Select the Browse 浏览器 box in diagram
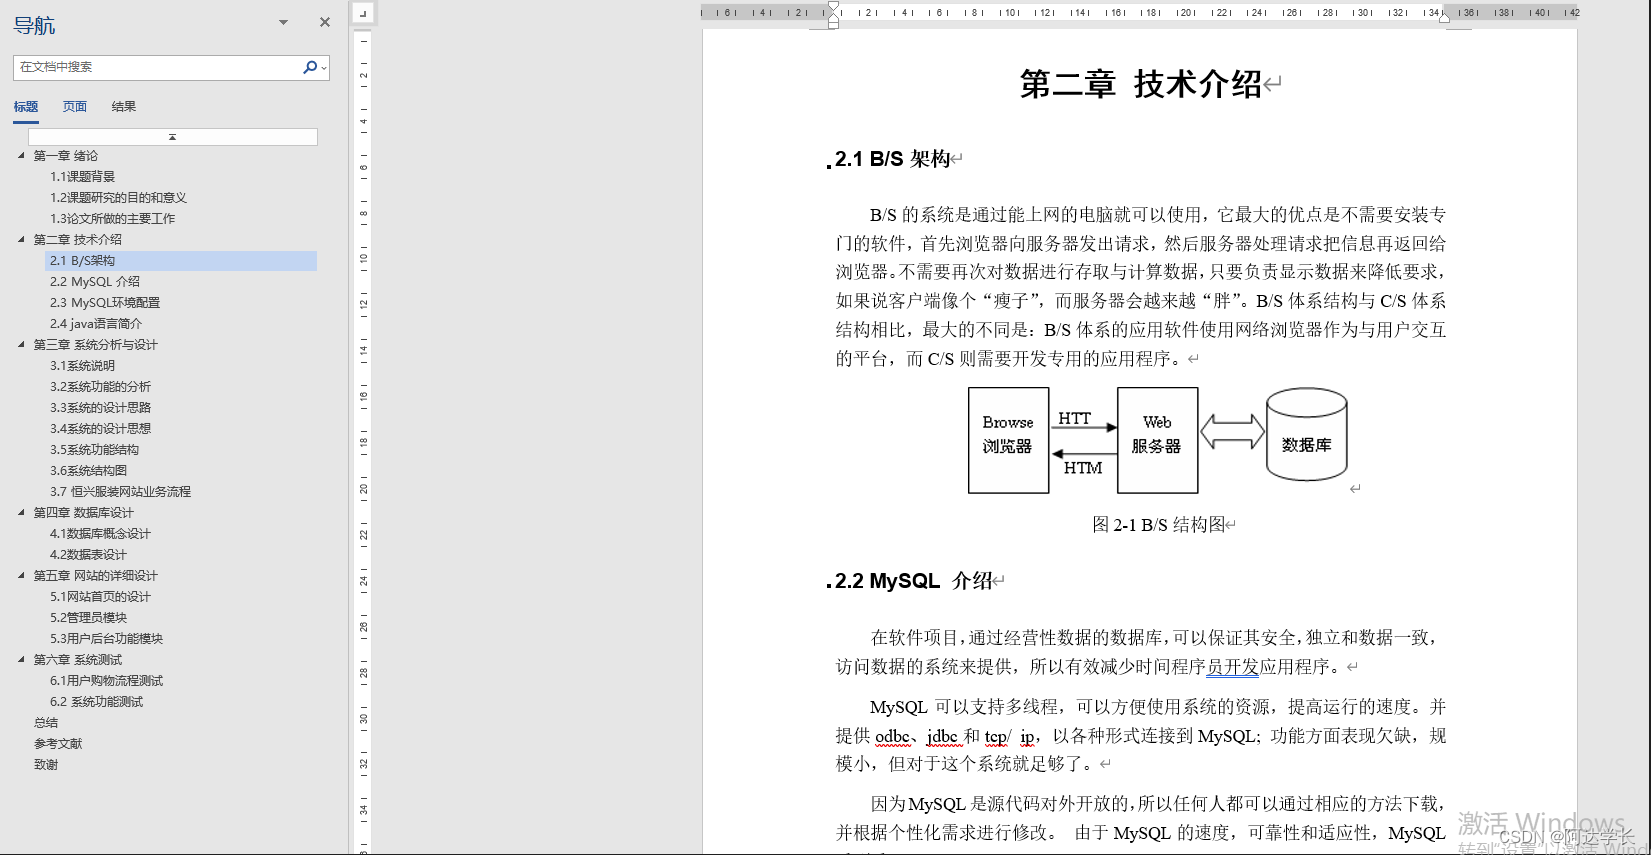This screenshot has width=1651, height=855. click(1008, 440)
